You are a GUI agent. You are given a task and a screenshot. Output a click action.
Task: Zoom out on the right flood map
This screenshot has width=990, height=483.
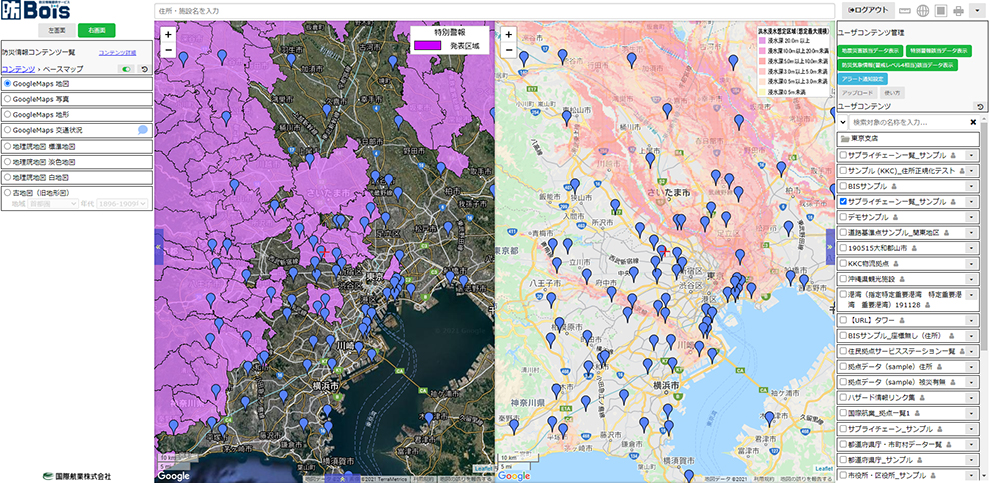(509, 51)
